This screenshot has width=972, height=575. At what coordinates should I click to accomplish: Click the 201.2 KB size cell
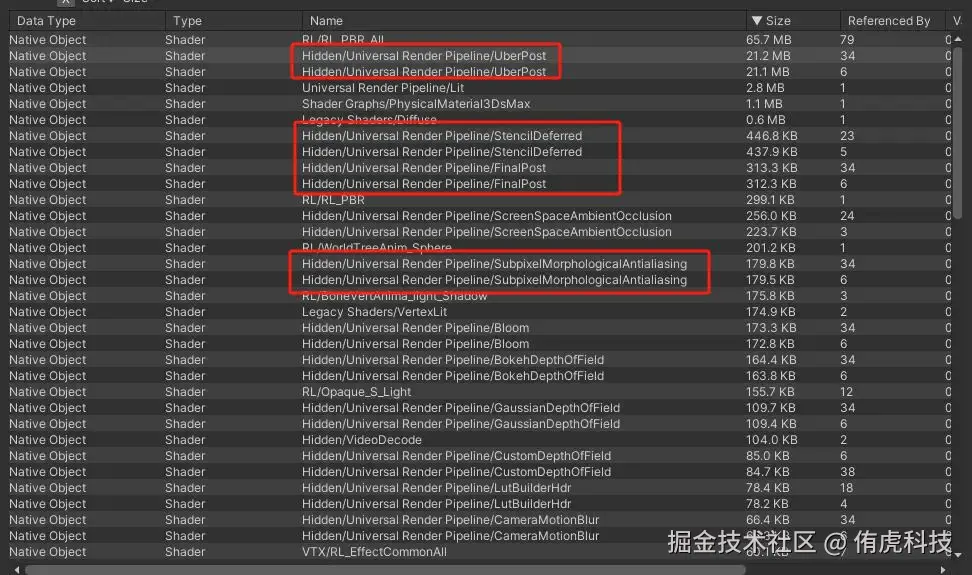[x=771, y=248]
